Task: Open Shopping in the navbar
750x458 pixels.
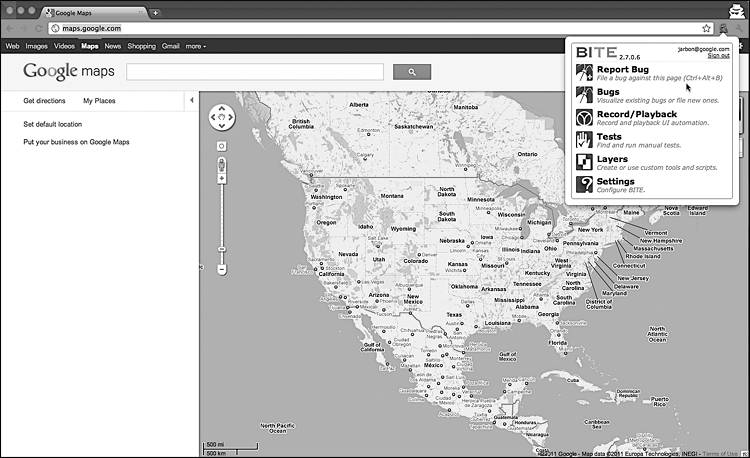Action: pos(142,46)
